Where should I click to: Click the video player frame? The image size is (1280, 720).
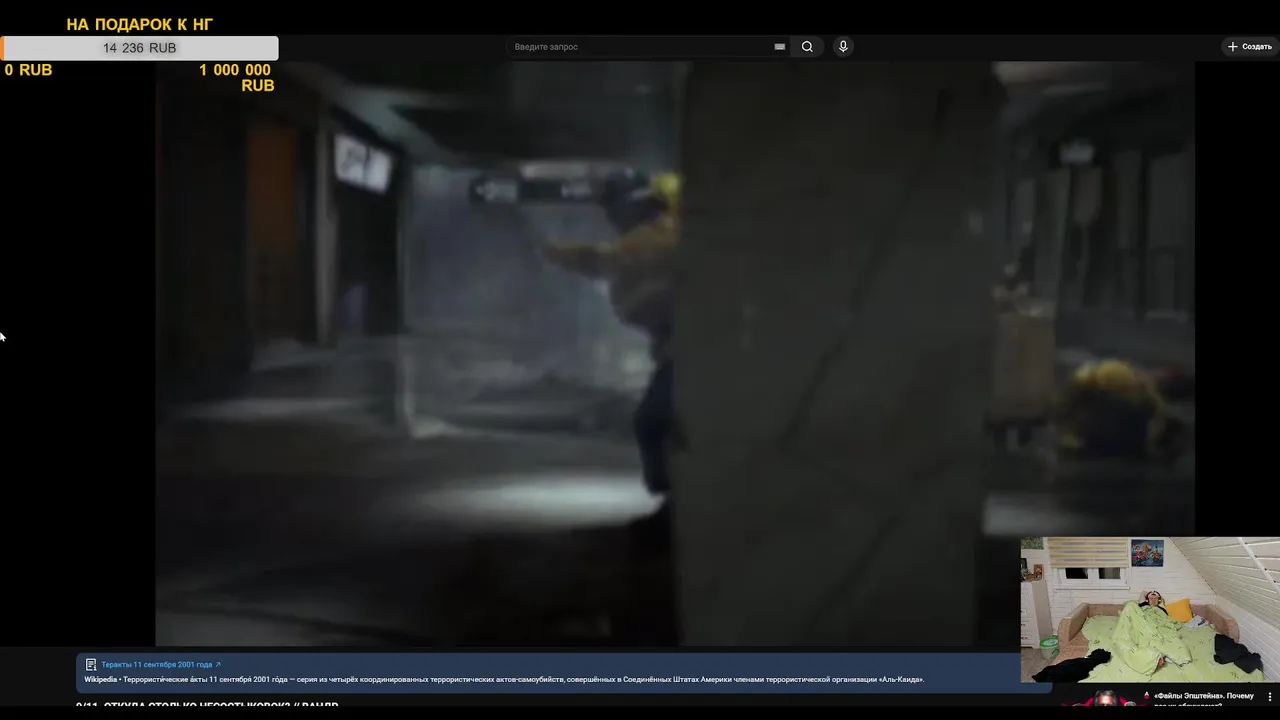tap(675, 353)
